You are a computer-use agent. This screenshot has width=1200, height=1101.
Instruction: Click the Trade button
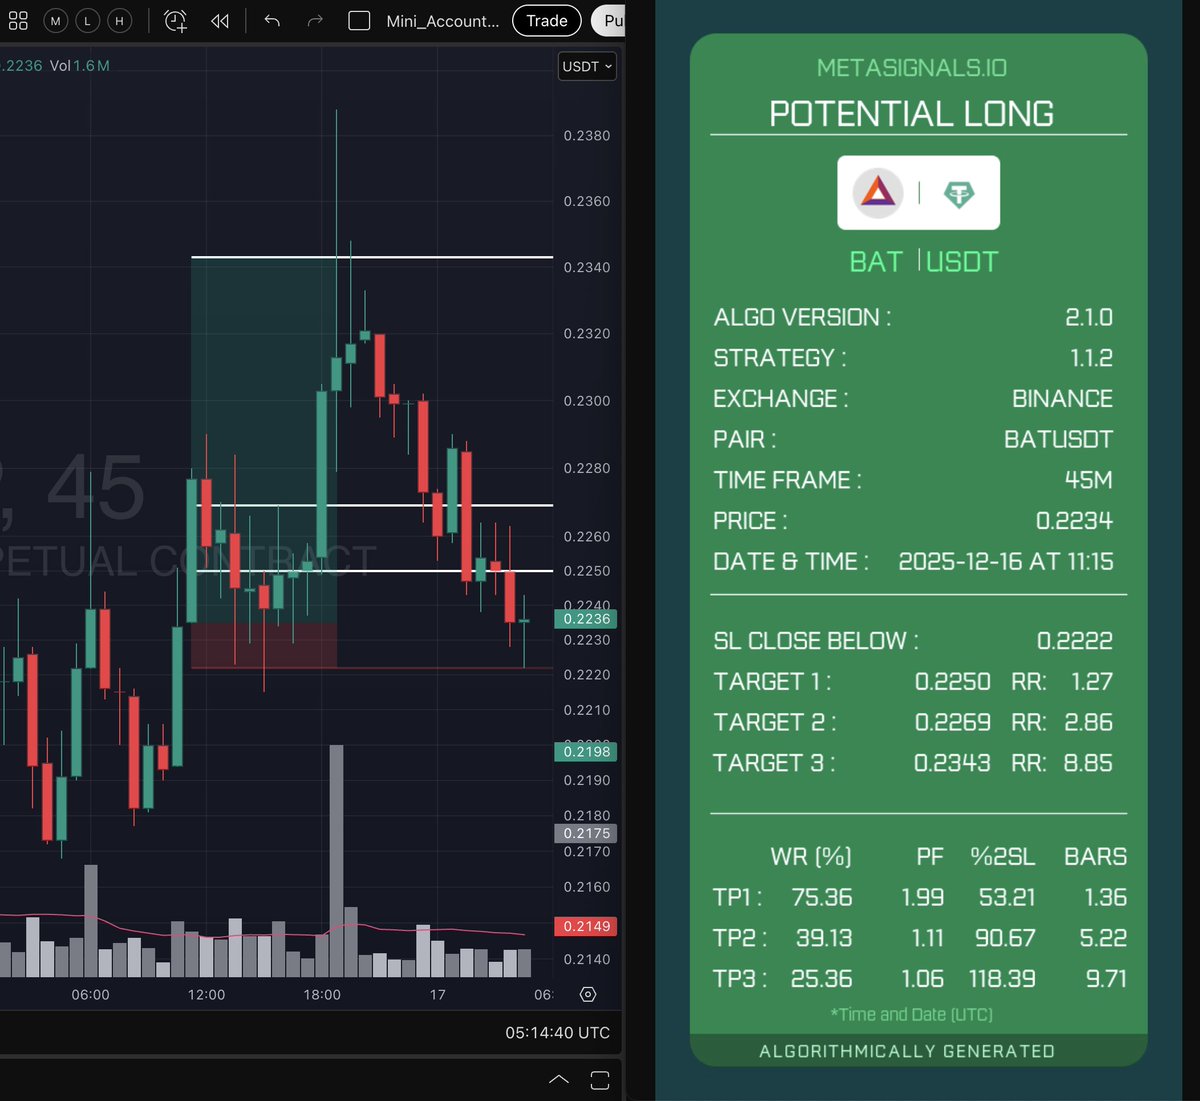coord(547,20)
